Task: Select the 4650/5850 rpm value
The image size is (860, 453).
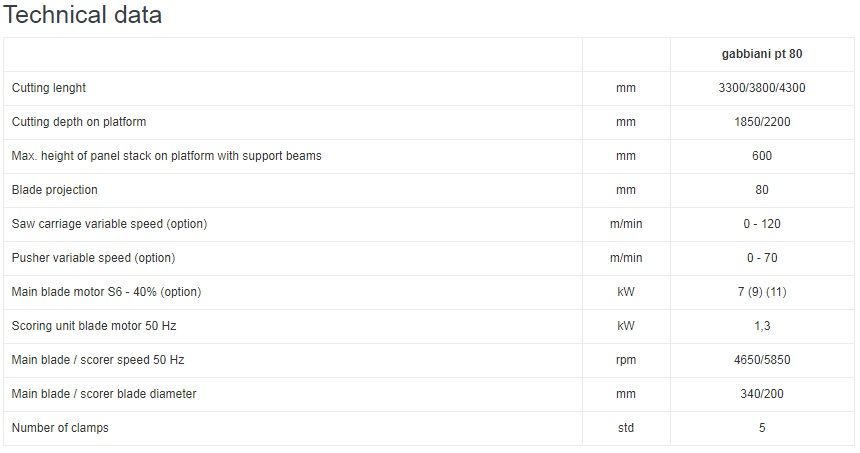Action: [762, 360]
